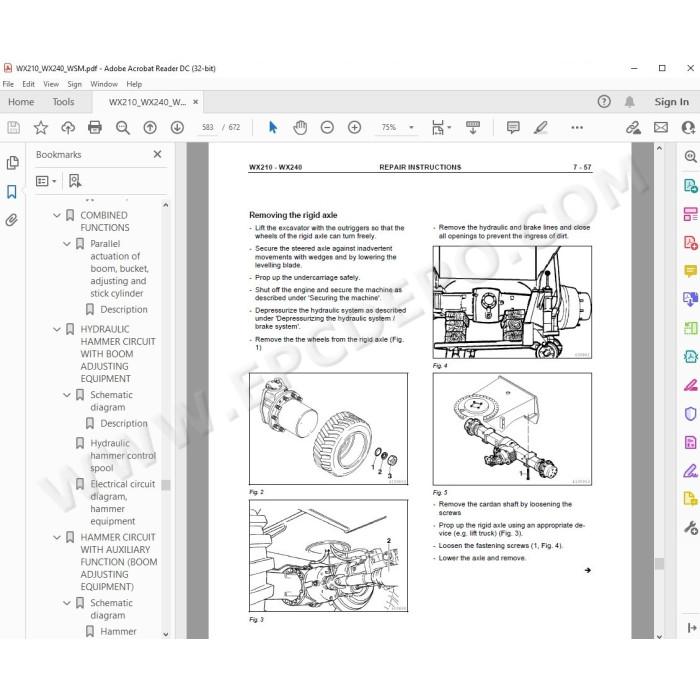Collapse HAMMER CIRCUIT WITH AUXILIARY FUNCTION bookmark
This screenshot has height=700, width=700.
click(57, 538)
